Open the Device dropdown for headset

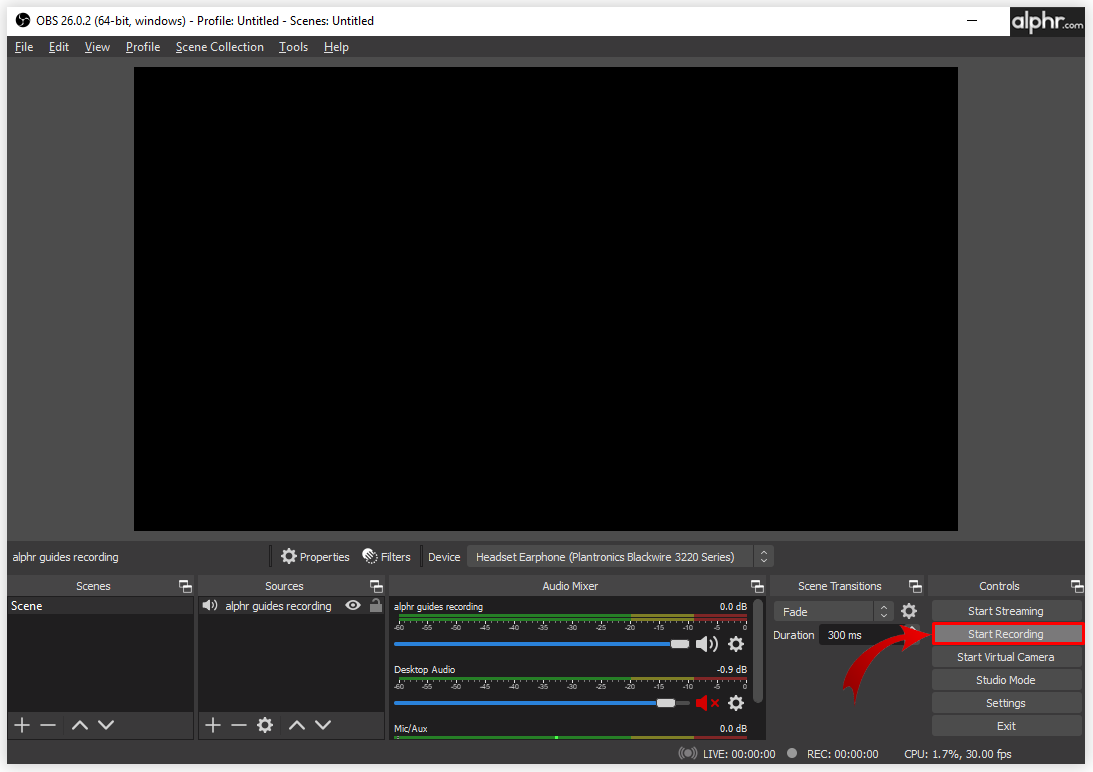[x=620, y=557]
